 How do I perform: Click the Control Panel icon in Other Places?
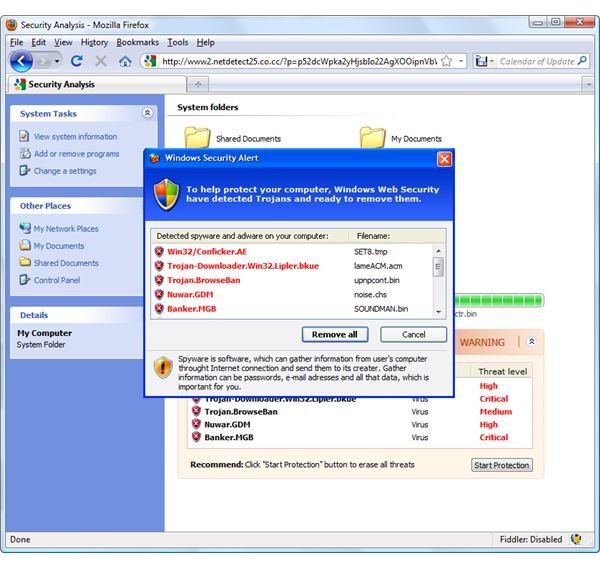[24, 280]
